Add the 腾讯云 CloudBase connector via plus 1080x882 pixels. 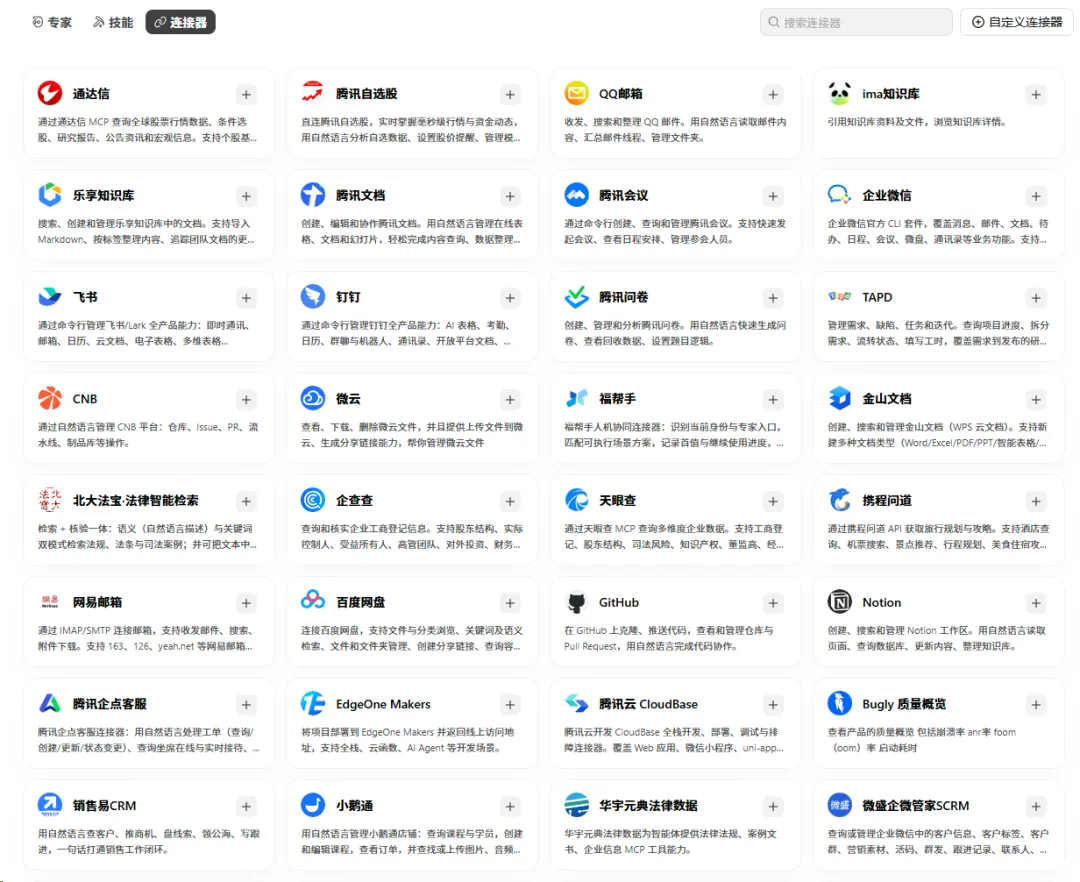pos(773,705)
